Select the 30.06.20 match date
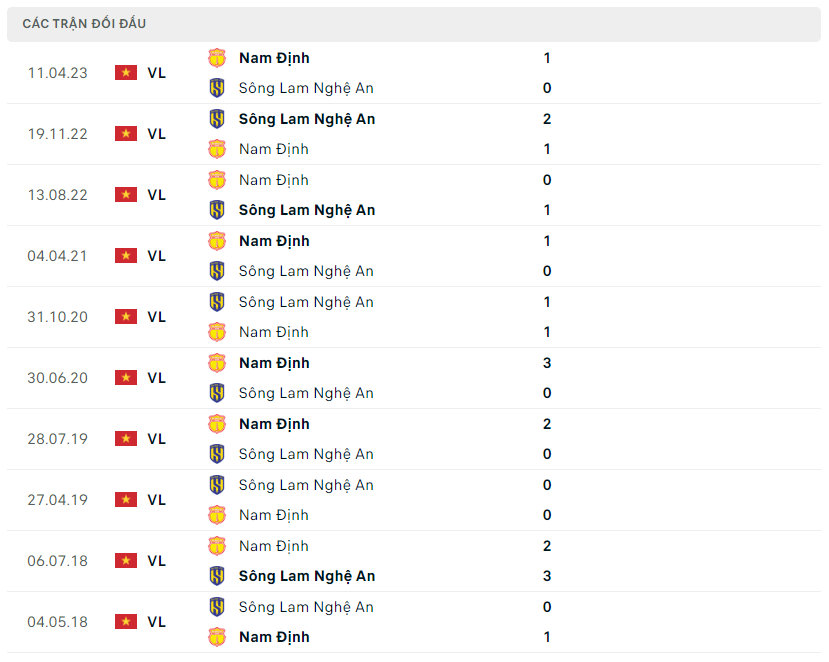Screen dimensions: 829x662 tap(58, 378)
